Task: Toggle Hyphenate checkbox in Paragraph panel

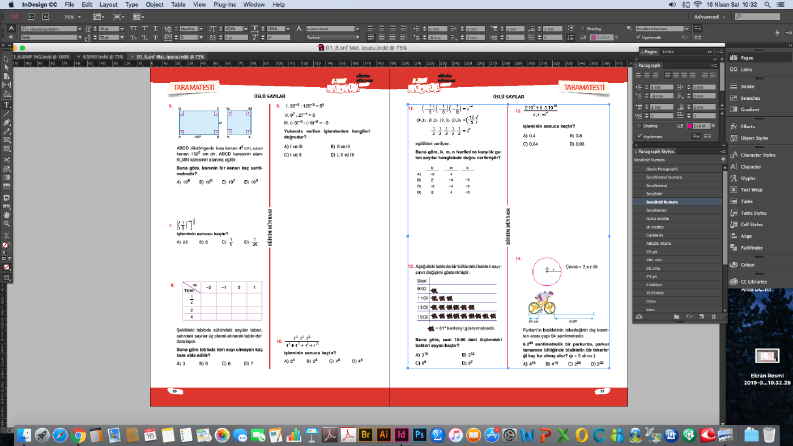Action: pos(639,137)
